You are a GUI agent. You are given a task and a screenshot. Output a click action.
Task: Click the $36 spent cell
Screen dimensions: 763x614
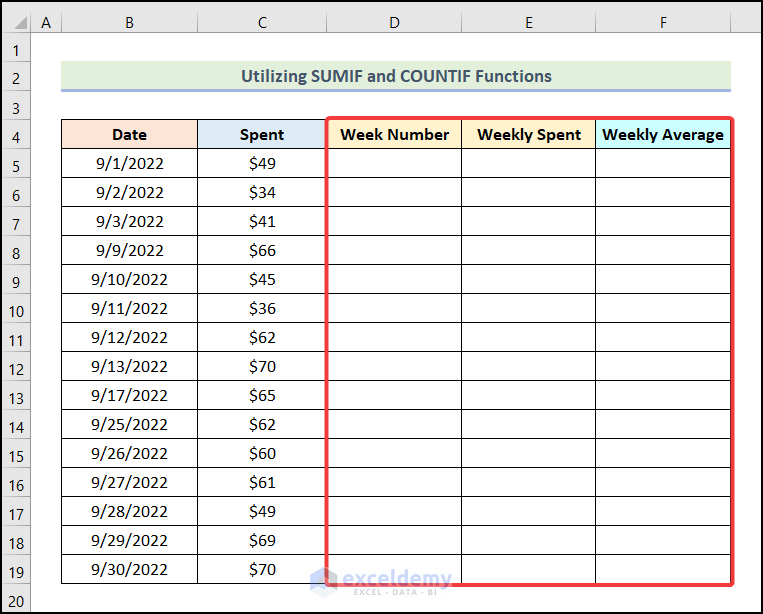(262, 308)
